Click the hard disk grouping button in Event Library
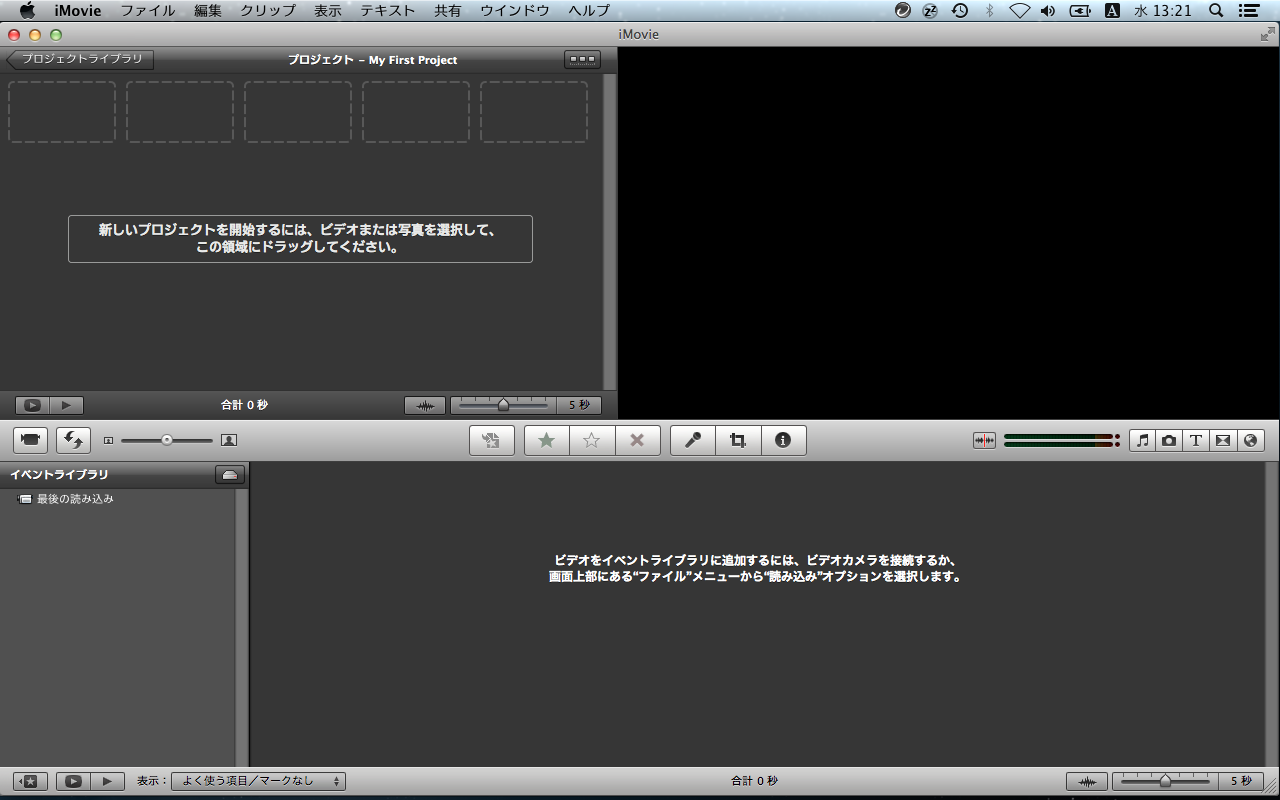The width and height of the screenshot is (1280, 800). pos(230,475)
